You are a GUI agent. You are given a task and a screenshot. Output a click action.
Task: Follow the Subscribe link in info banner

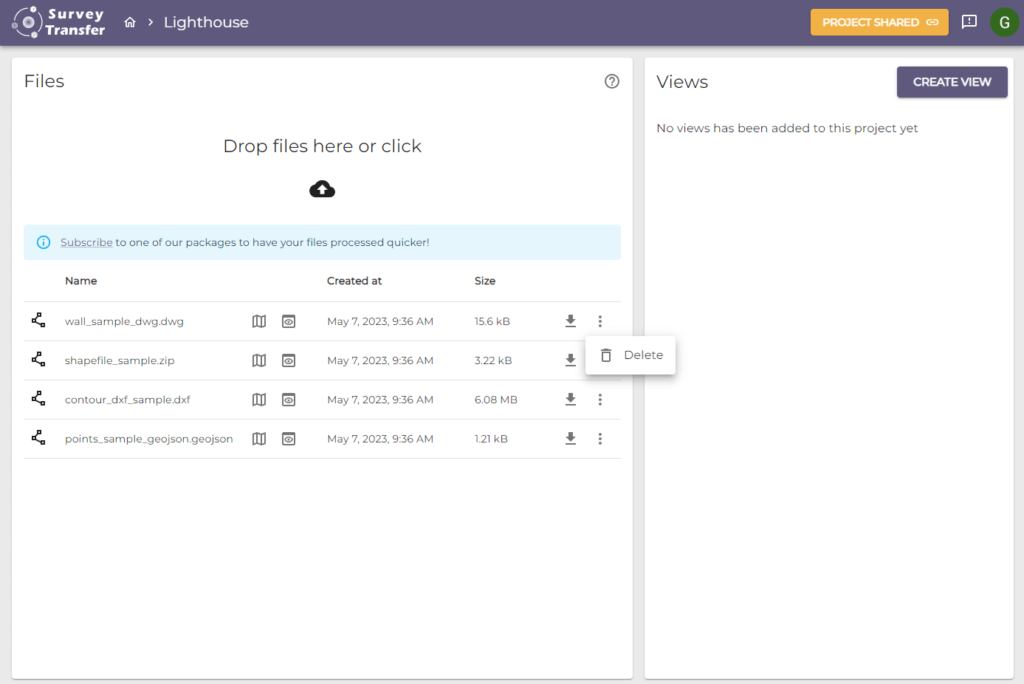click(86, 242)
